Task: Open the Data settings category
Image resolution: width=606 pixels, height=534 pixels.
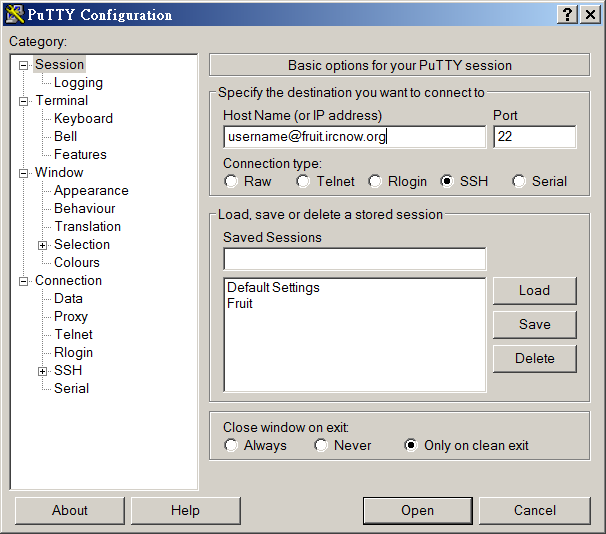Action: 68,298
